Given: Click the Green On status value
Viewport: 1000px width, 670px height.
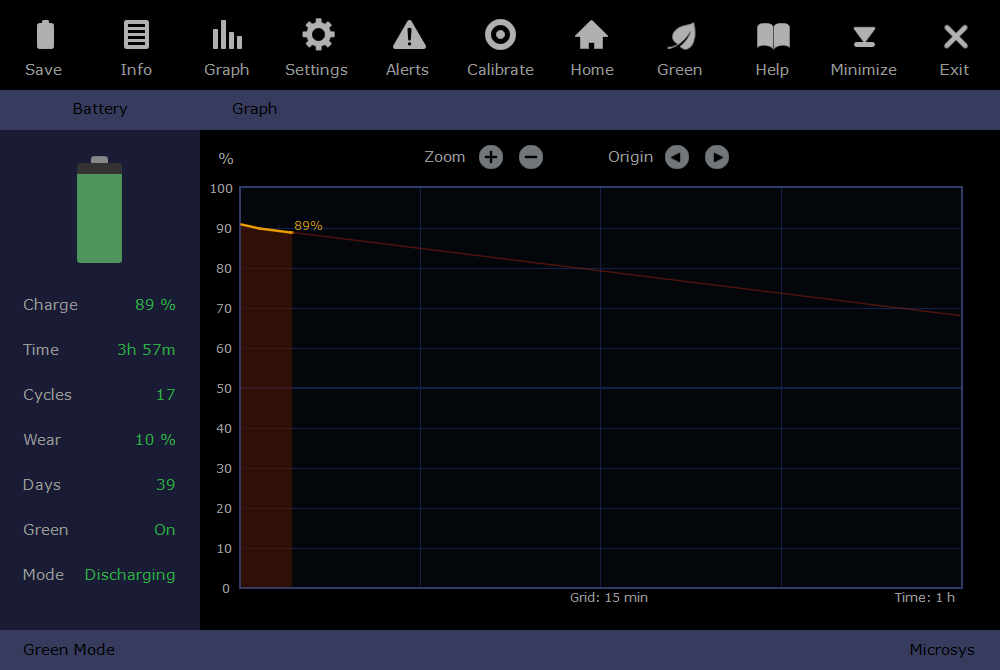Looking at the screenshot, I should (x=164, y=530).
